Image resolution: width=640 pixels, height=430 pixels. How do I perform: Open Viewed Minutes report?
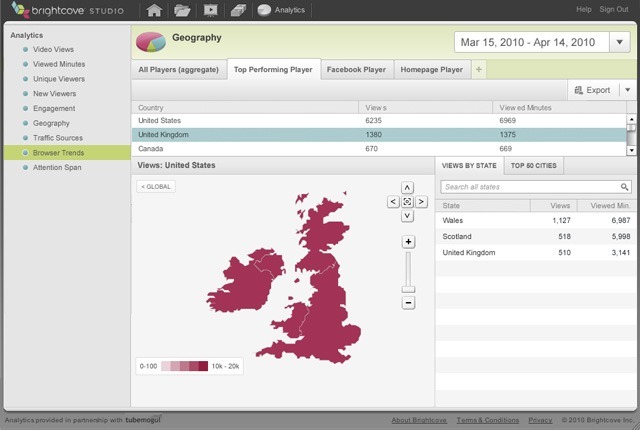point(59,64)
